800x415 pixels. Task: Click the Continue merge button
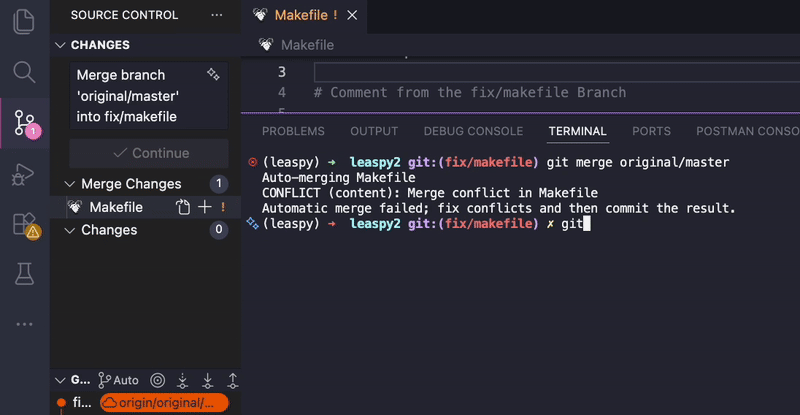tap(151, 153)
